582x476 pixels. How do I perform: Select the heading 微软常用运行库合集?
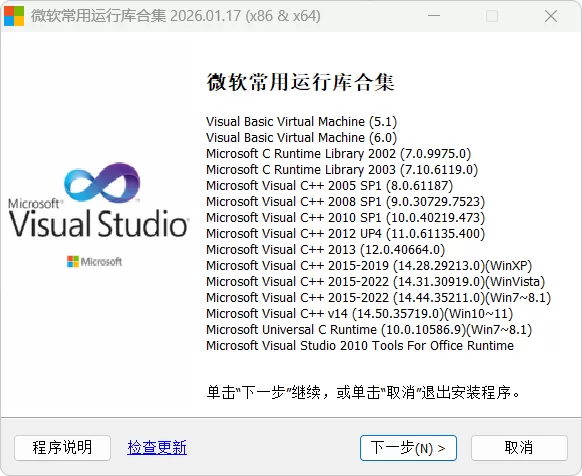click(300, 82)
